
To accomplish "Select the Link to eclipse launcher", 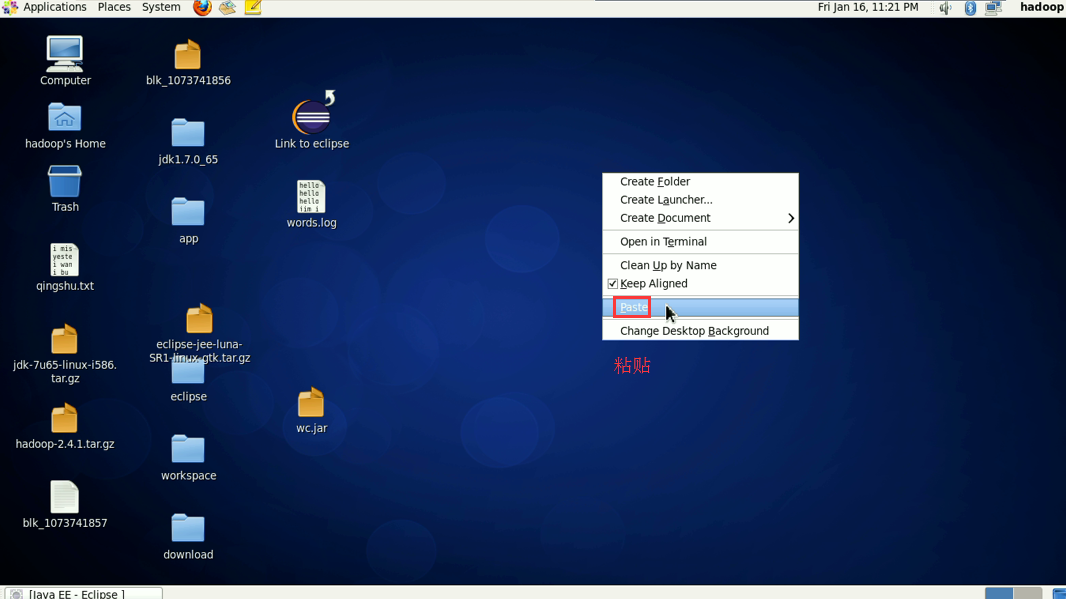I will [312, 114].
